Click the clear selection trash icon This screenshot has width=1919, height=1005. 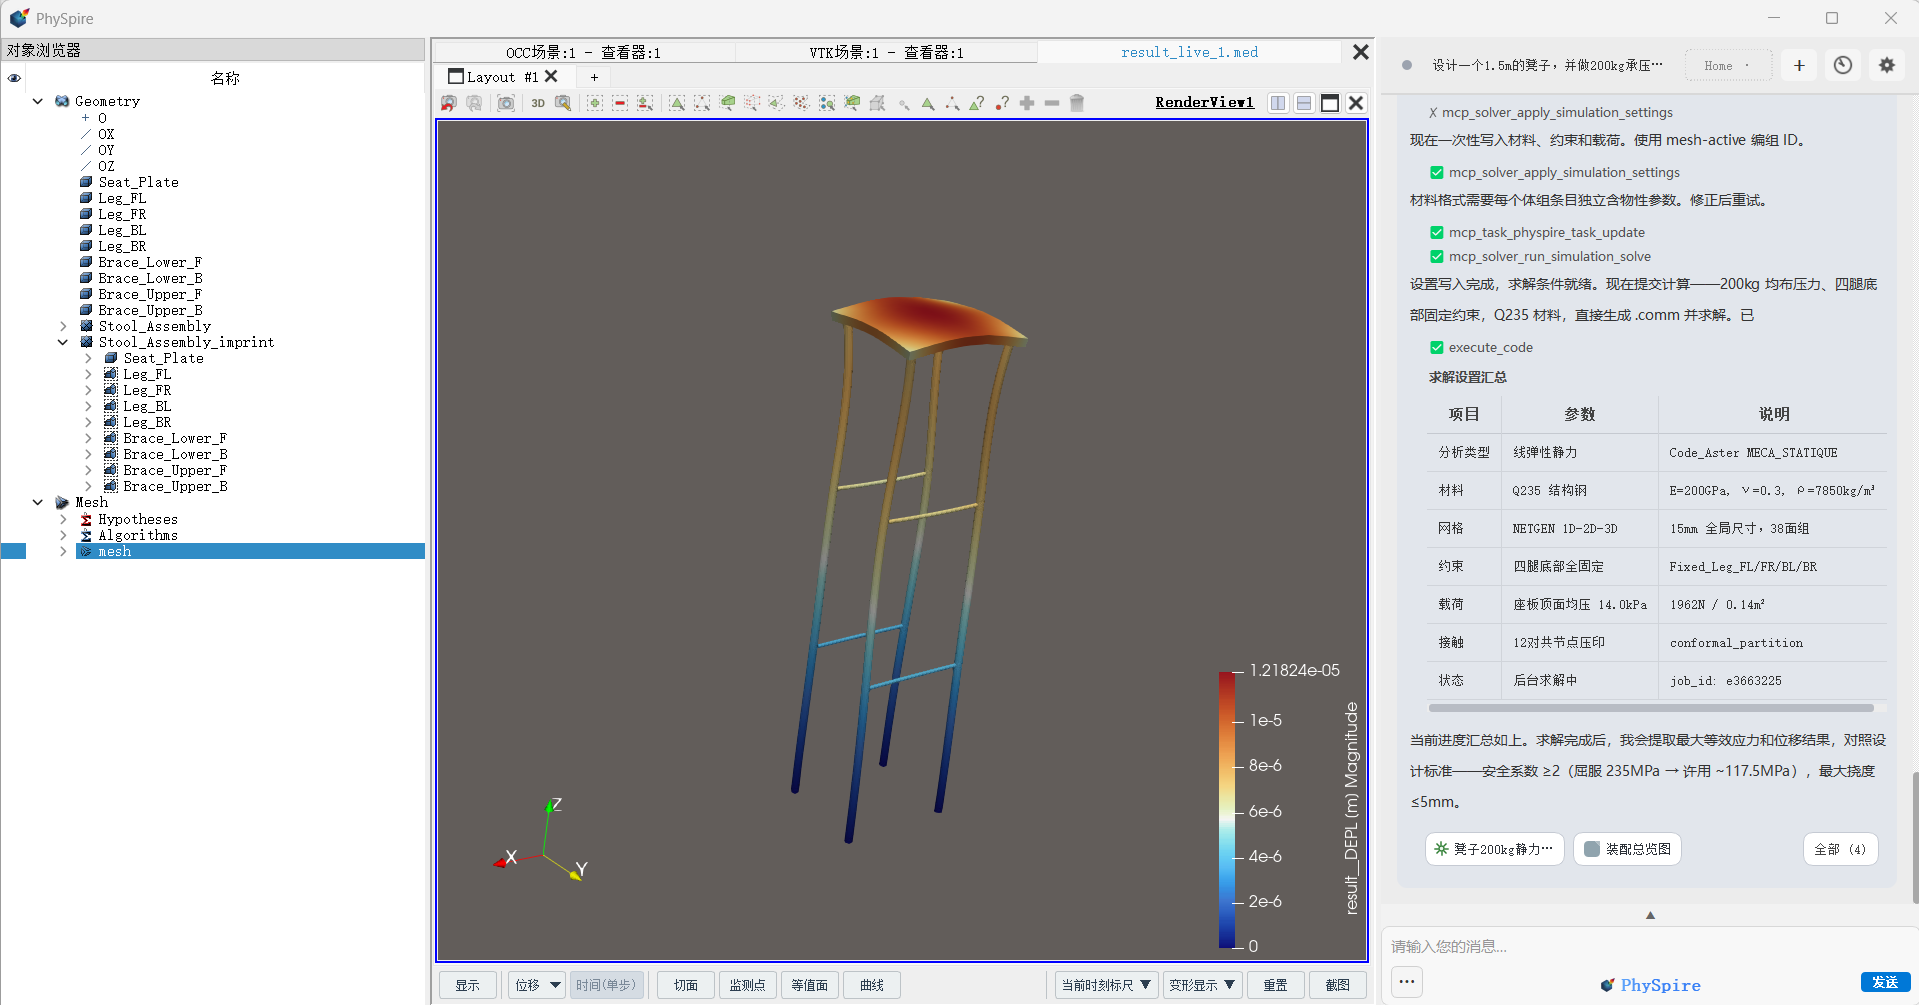tap(1077, 103)
